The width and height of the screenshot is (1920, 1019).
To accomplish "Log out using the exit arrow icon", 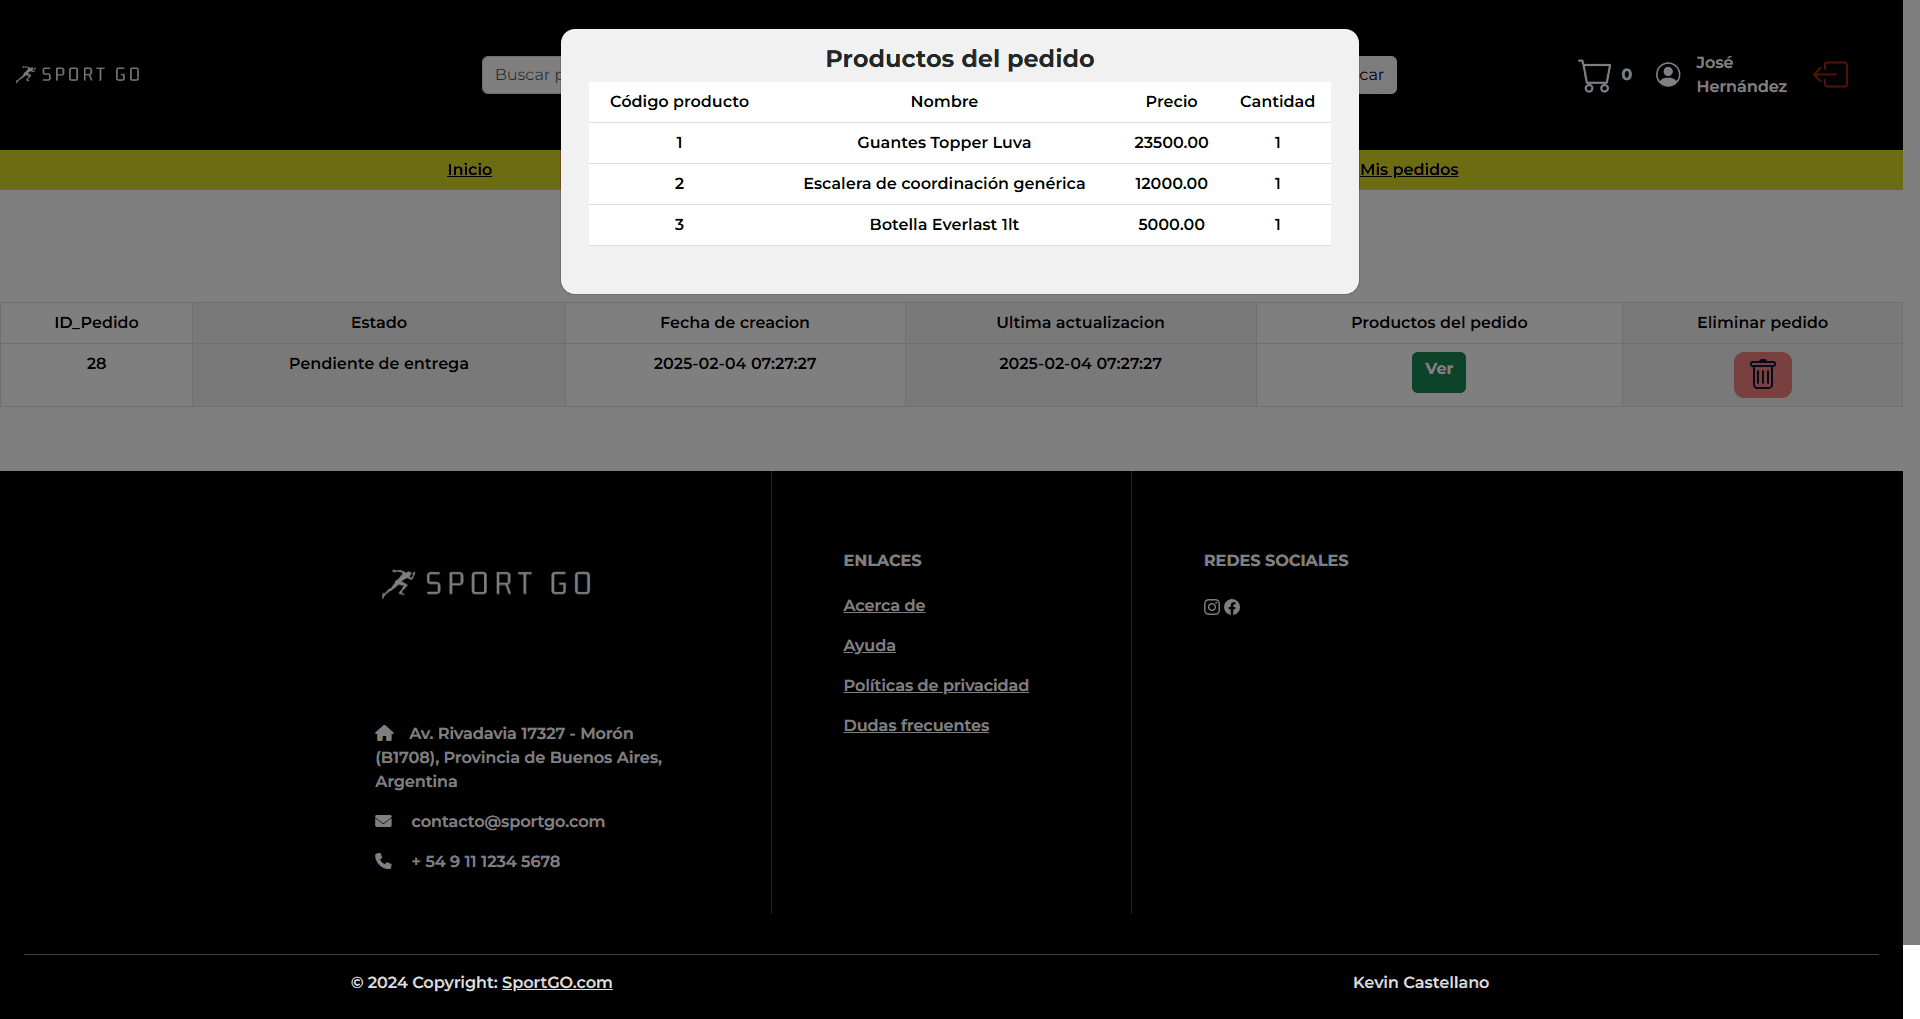I will (1831, 74).
